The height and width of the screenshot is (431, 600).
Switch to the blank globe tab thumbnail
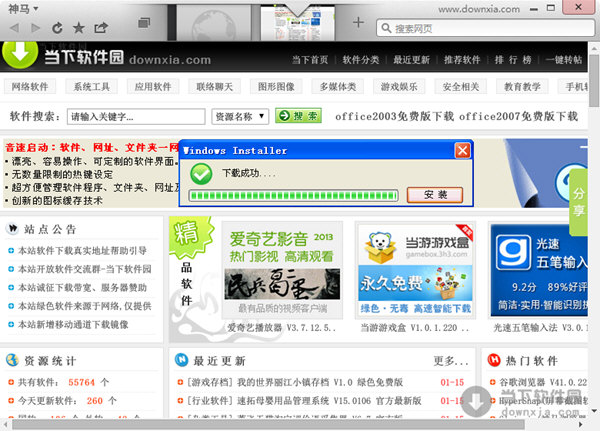pos(214,23)
